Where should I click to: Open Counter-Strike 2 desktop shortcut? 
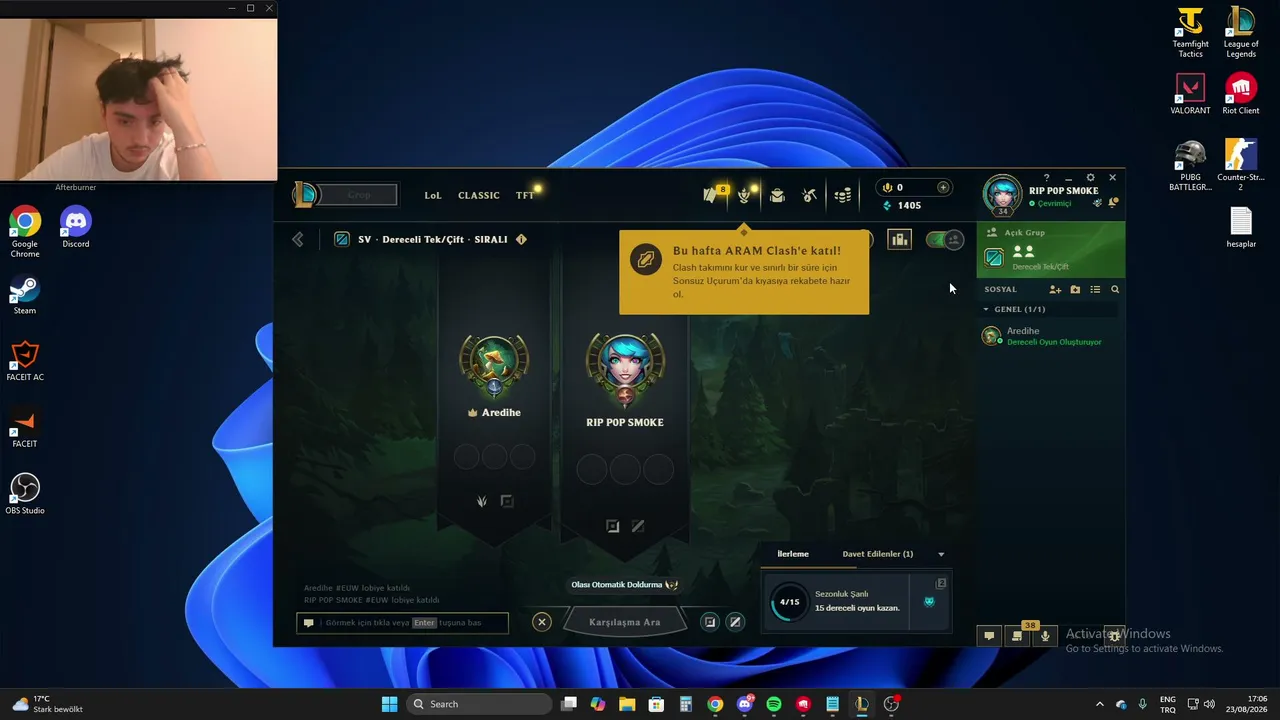tap(1241, 166)
